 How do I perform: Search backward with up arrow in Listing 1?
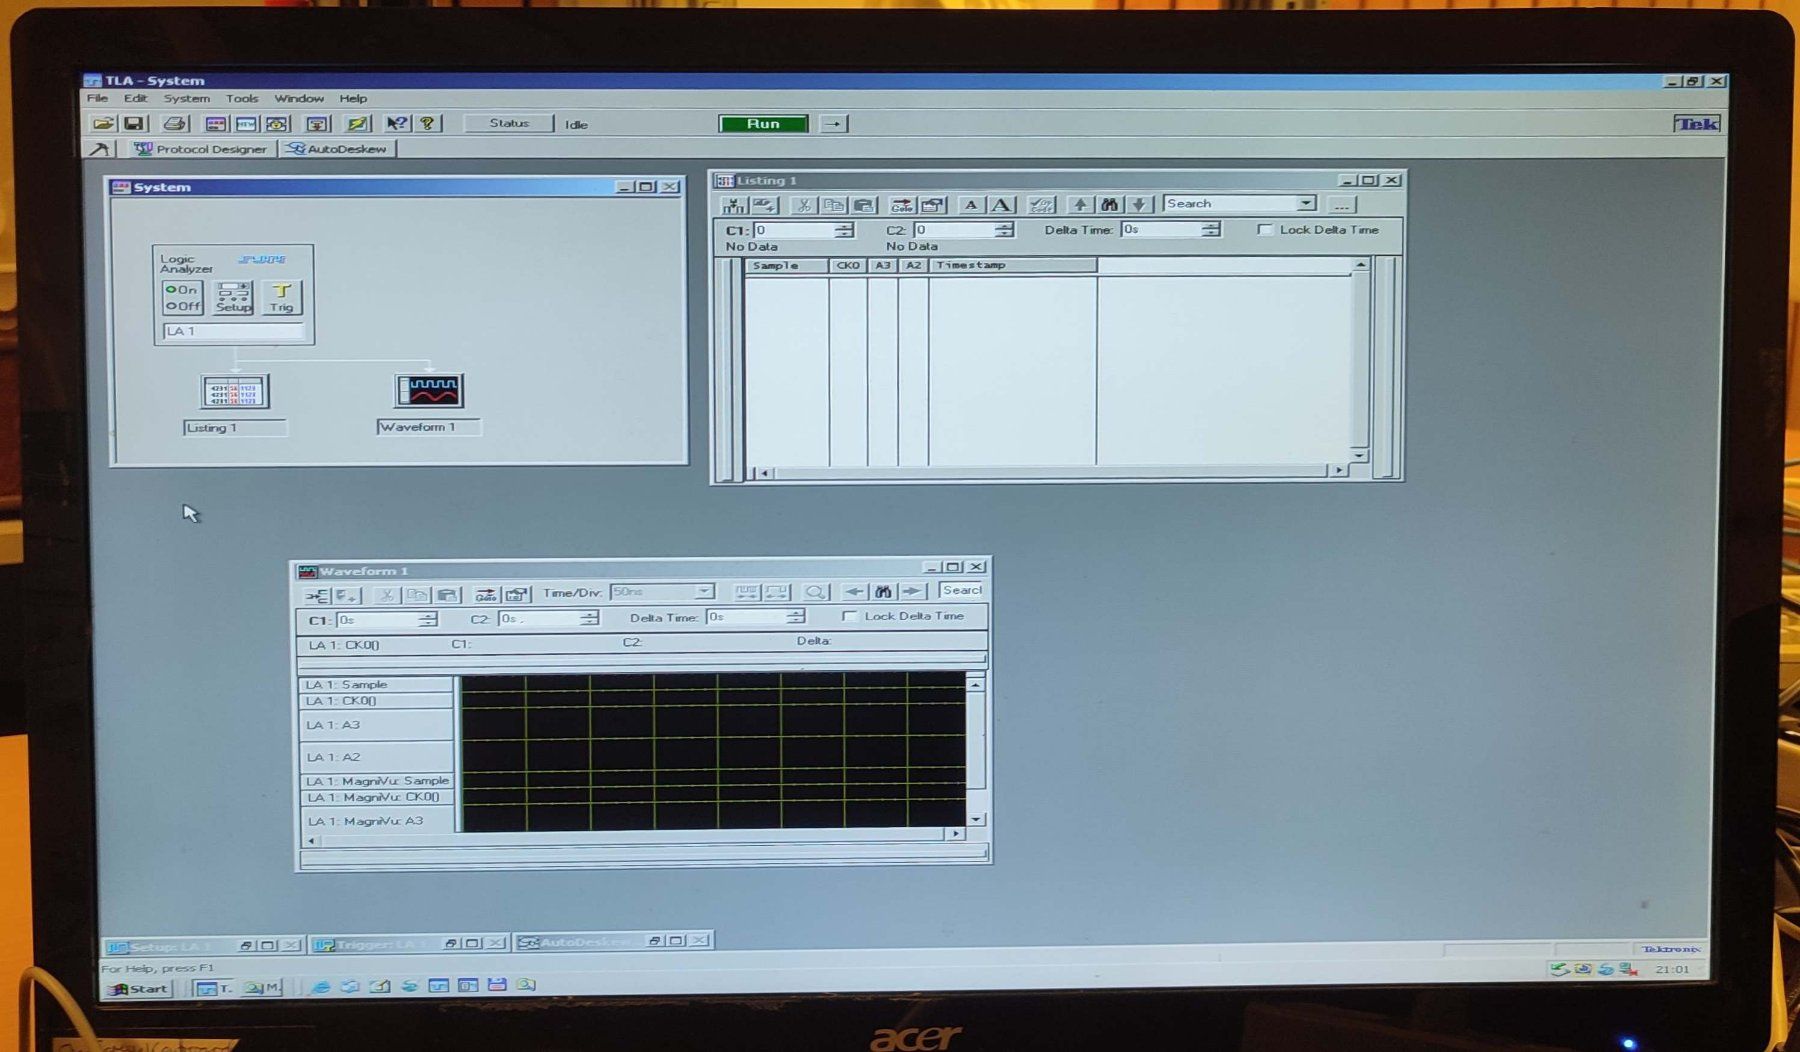click(x=1079, y=205)
